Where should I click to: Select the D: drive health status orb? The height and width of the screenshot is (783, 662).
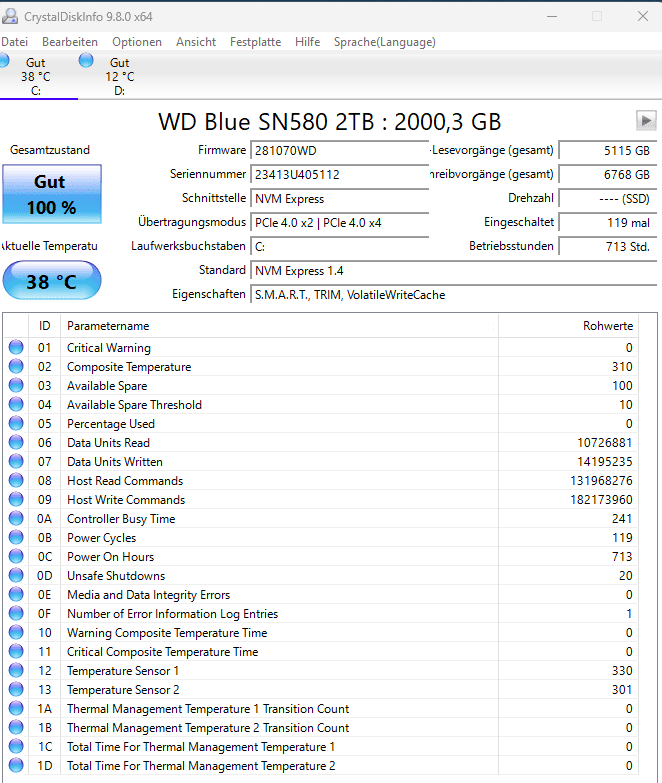point(86,60)
